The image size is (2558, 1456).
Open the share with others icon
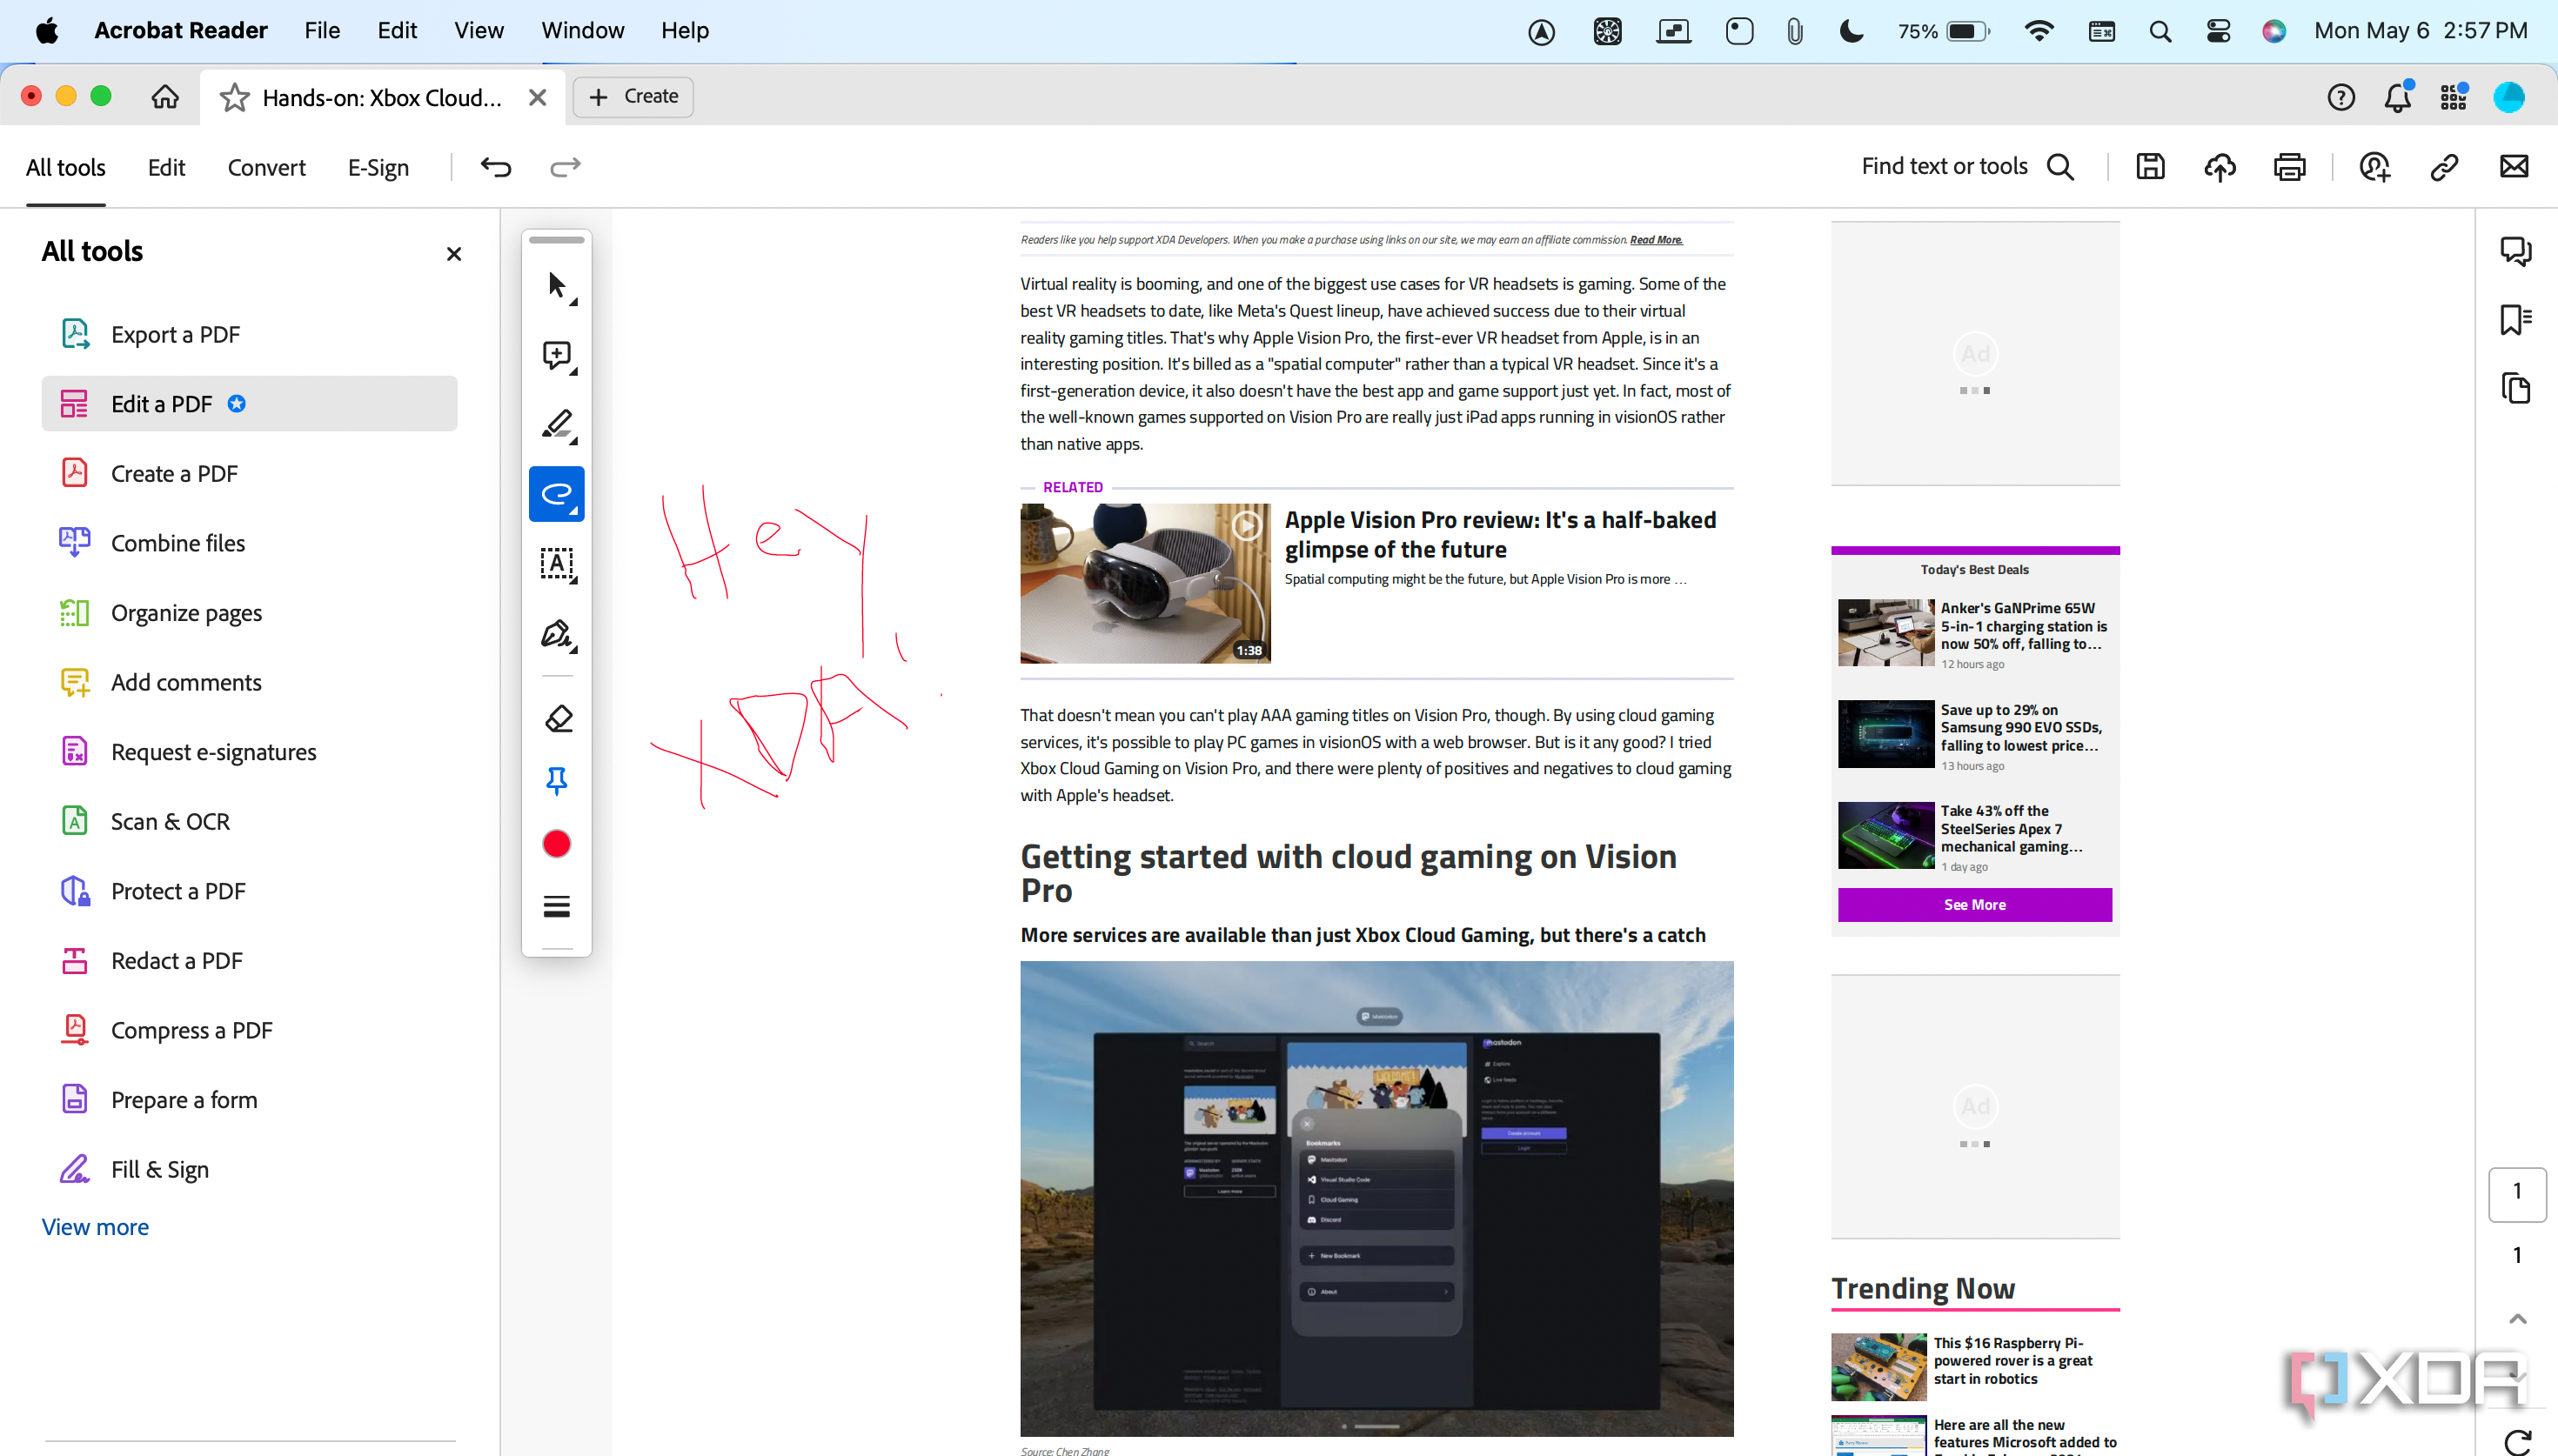(2375, 167)
